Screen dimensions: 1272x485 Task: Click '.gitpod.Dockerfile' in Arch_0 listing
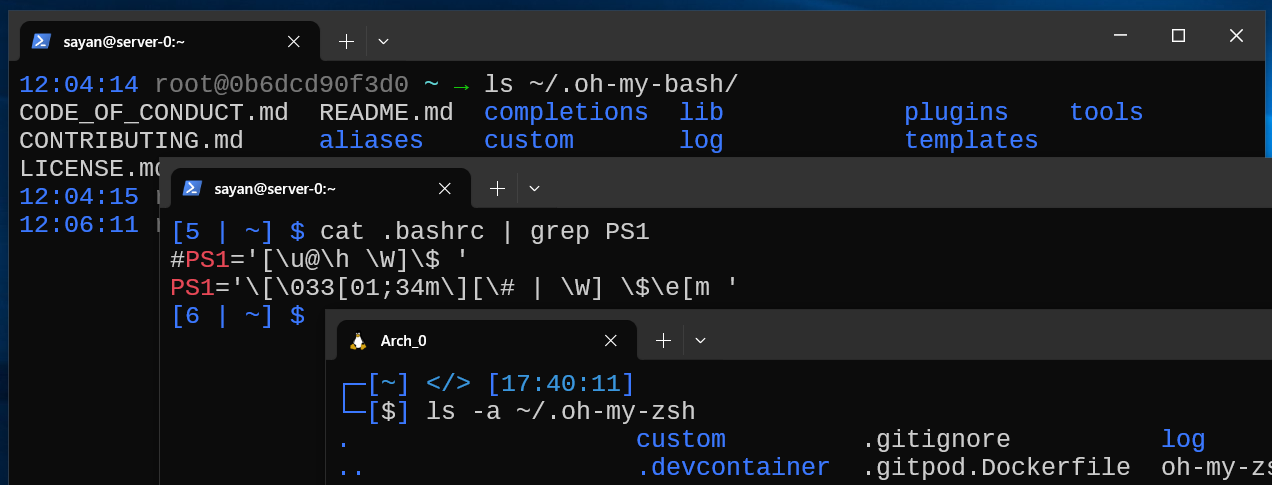(x=996, y=468)
